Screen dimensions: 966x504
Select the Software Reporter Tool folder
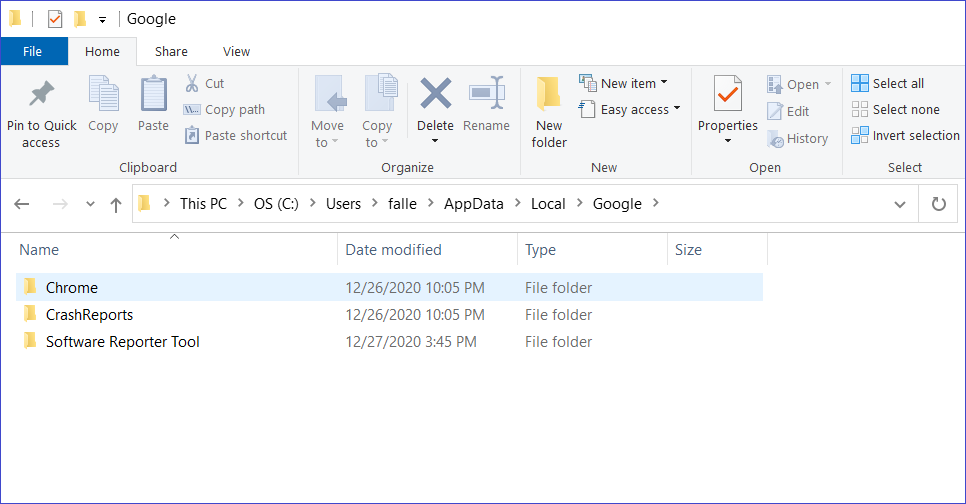pos(389,342)
